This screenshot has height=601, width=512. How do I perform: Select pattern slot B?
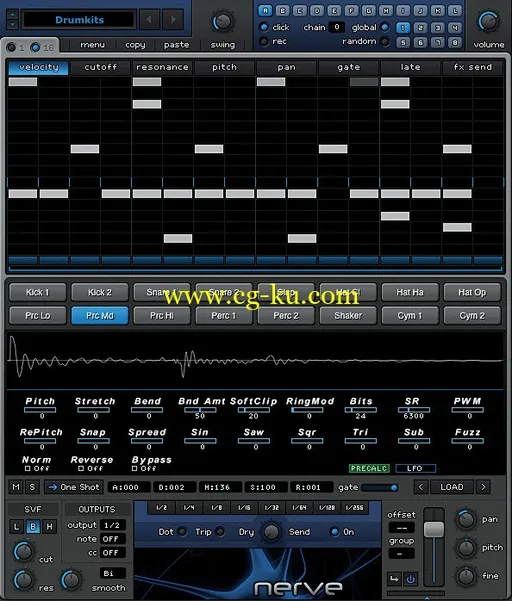point(282,11)
